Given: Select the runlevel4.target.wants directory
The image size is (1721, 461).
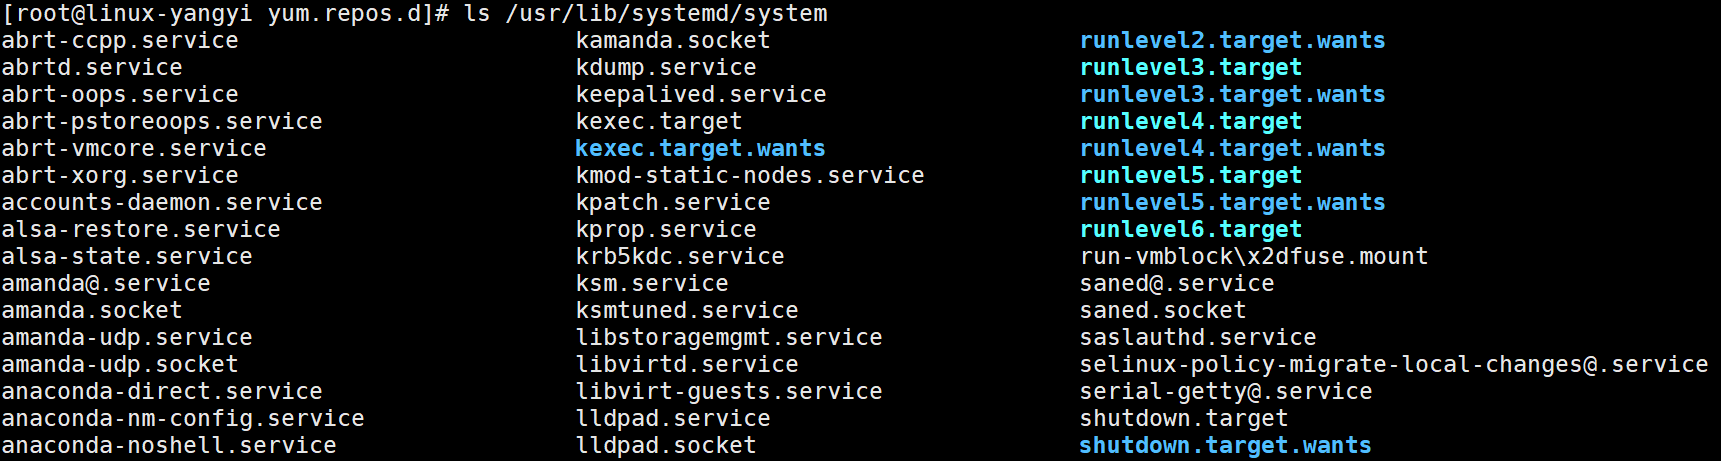Looking at the screenshot, I should pyautogui.click(x=1232, y=149).
